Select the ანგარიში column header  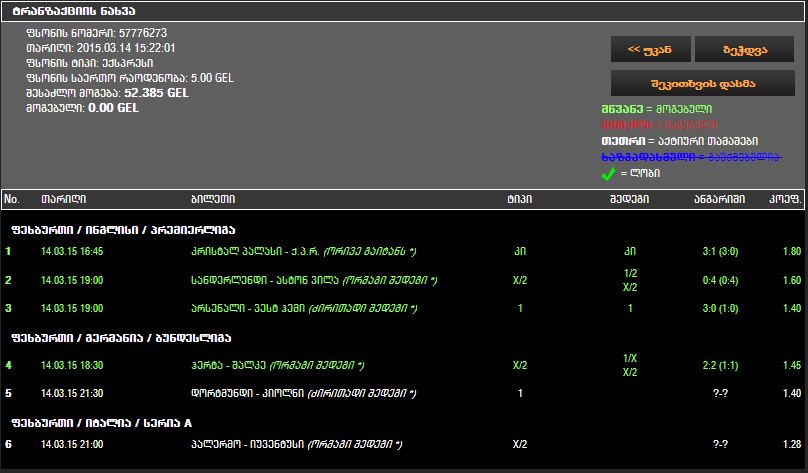[719, 199]
